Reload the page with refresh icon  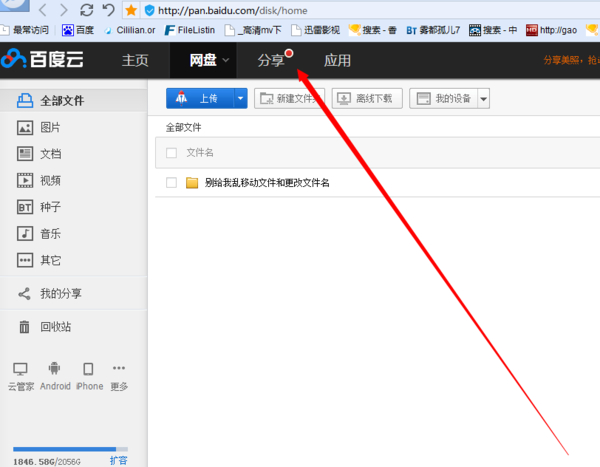(87, 10)
